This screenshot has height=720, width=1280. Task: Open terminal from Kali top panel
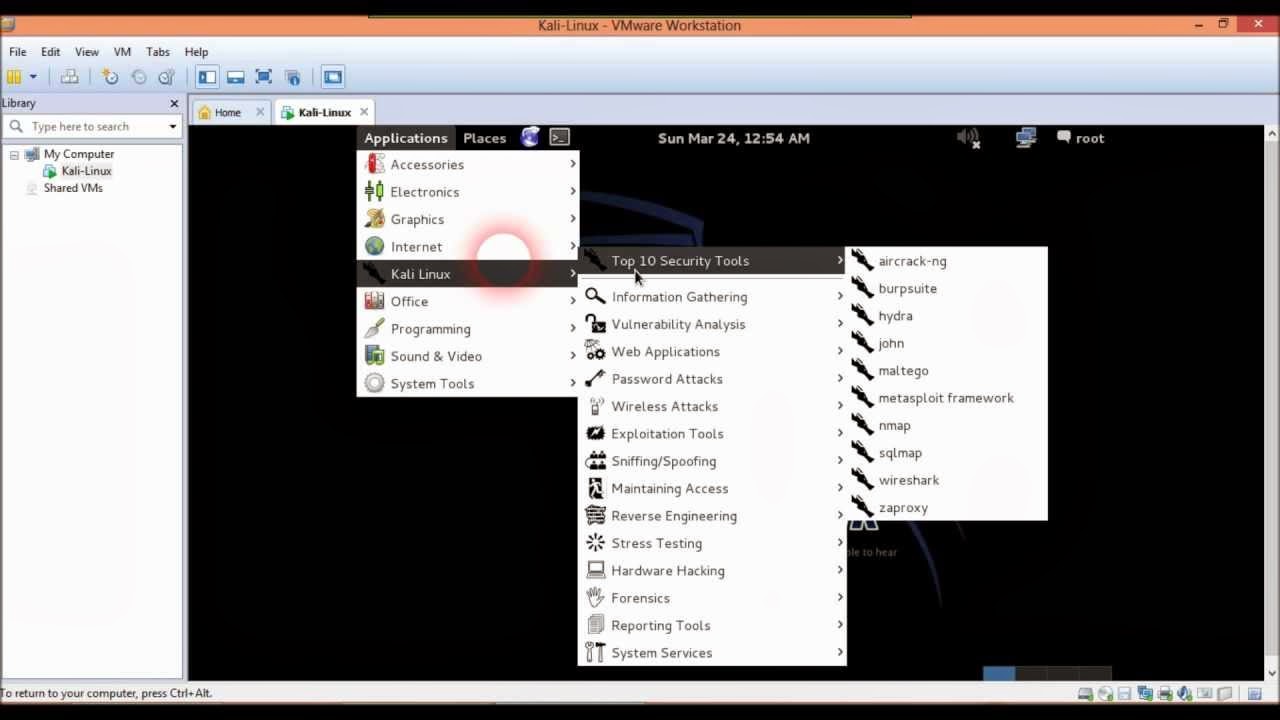(x=560, y=137)
